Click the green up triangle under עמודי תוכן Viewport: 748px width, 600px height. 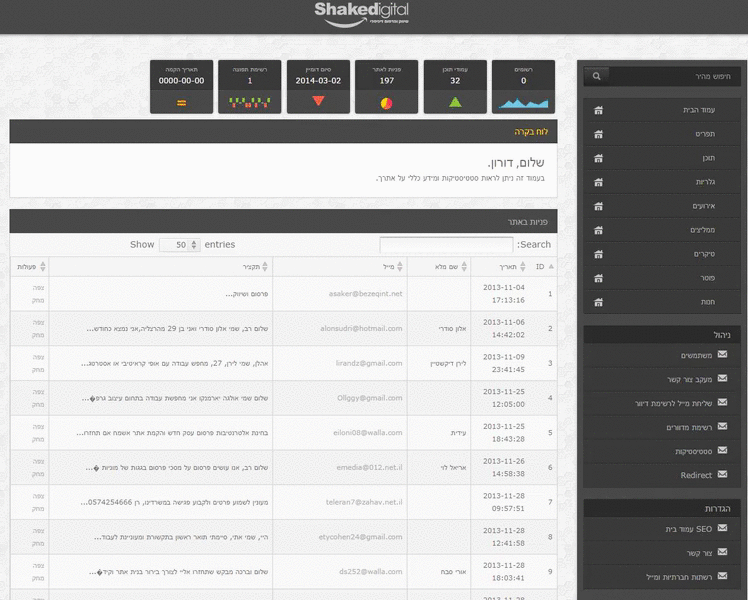455,102
